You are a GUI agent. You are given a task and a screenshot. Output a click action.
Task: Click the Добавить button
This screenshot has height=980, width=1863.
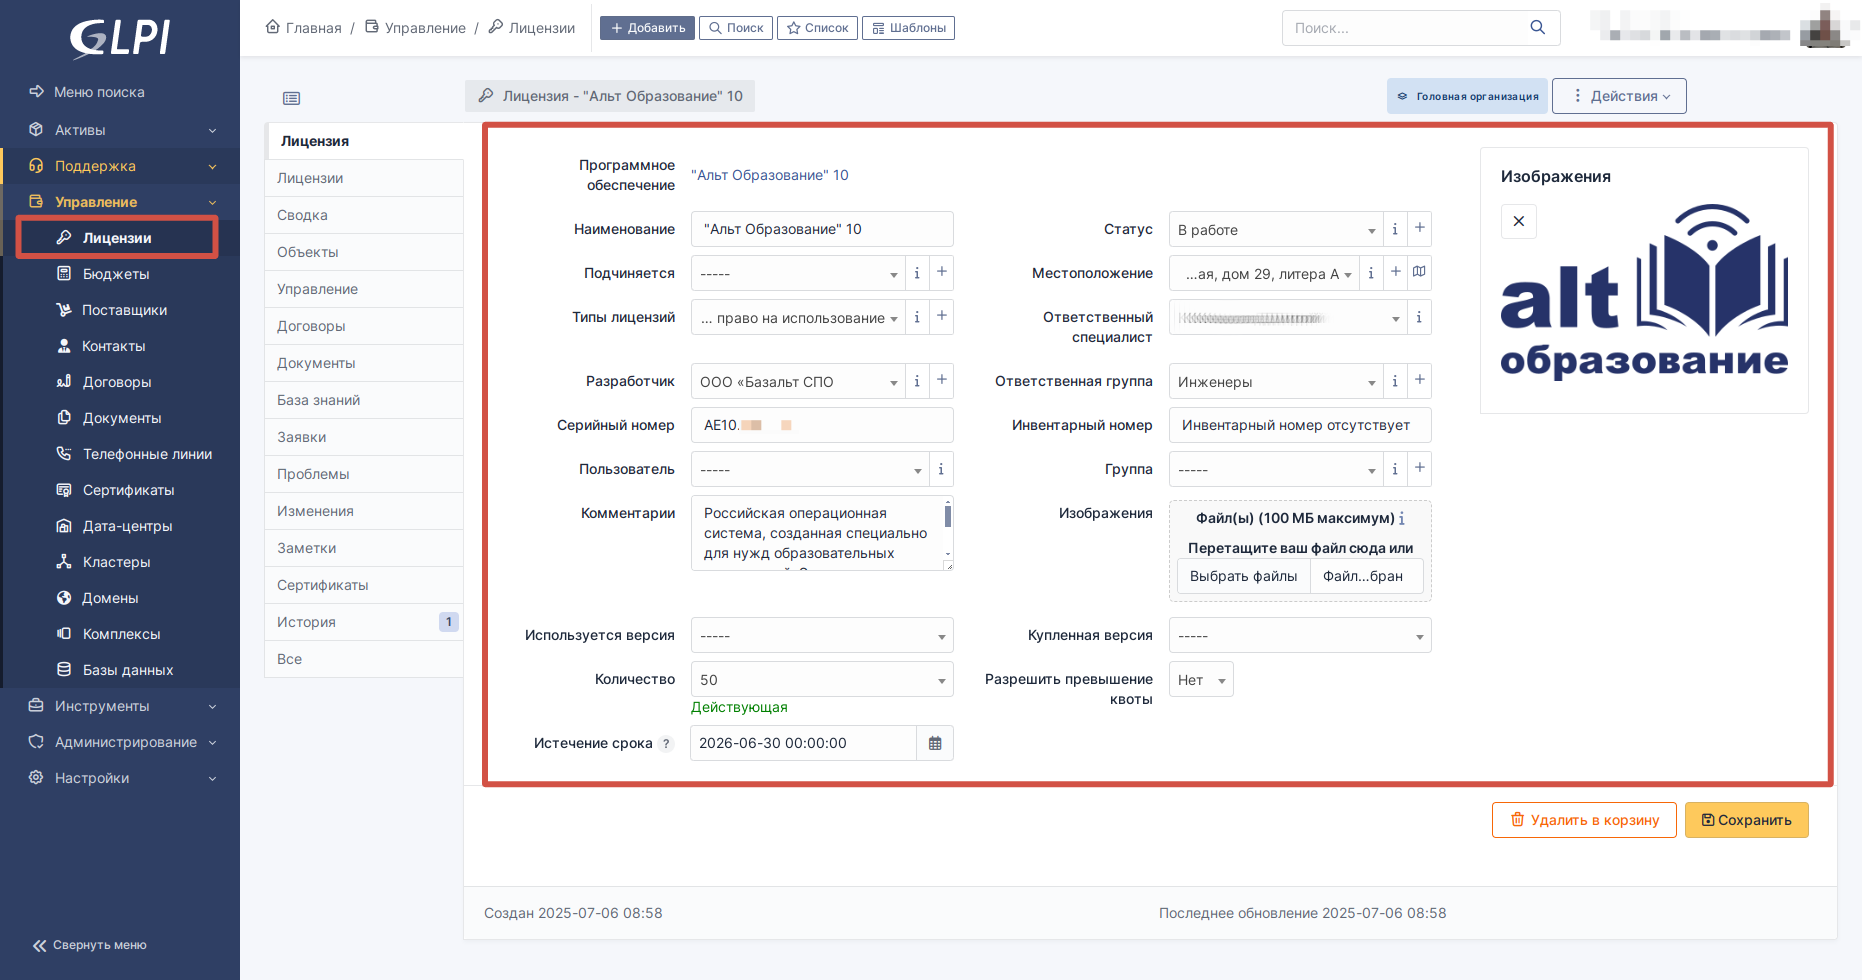point(647,28)
